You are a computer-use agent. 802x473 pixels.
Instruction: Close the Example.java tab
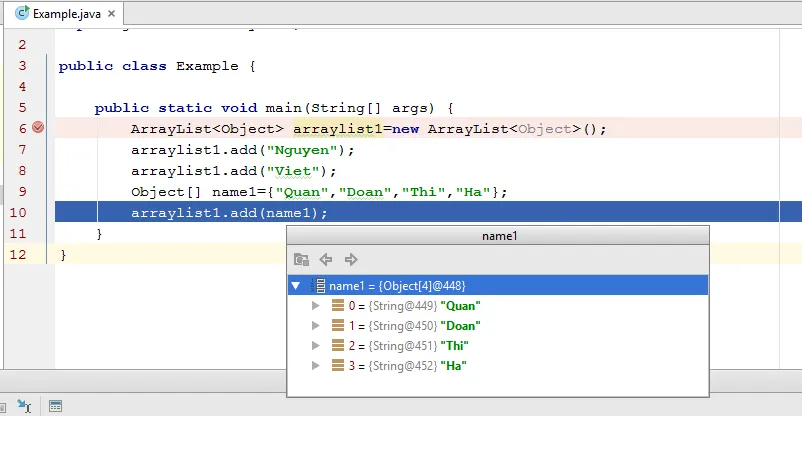click(112, 14)
